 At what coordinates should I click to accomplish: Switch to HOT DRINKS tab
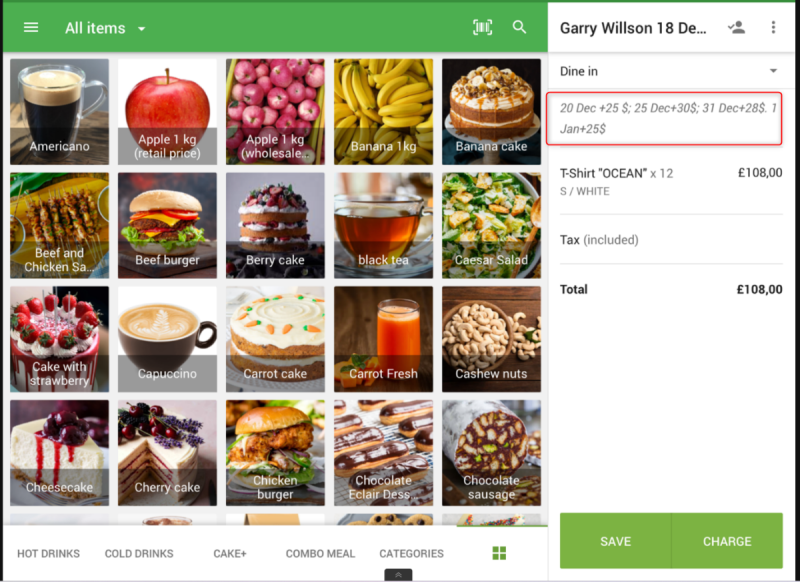tap(48, 553)
